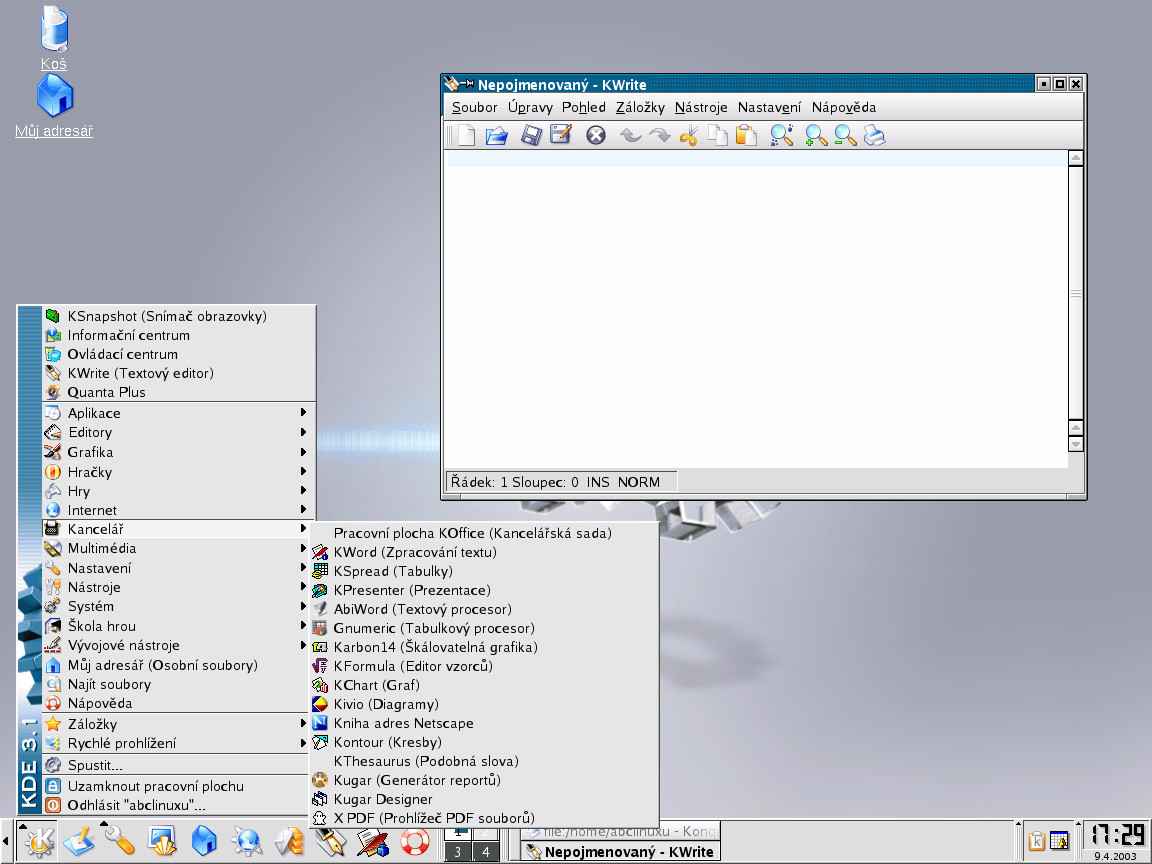This screenshot has height=864, width=1152.
Task: Click the New document icon in KWrite toolbar
Action: coord(467,135)
